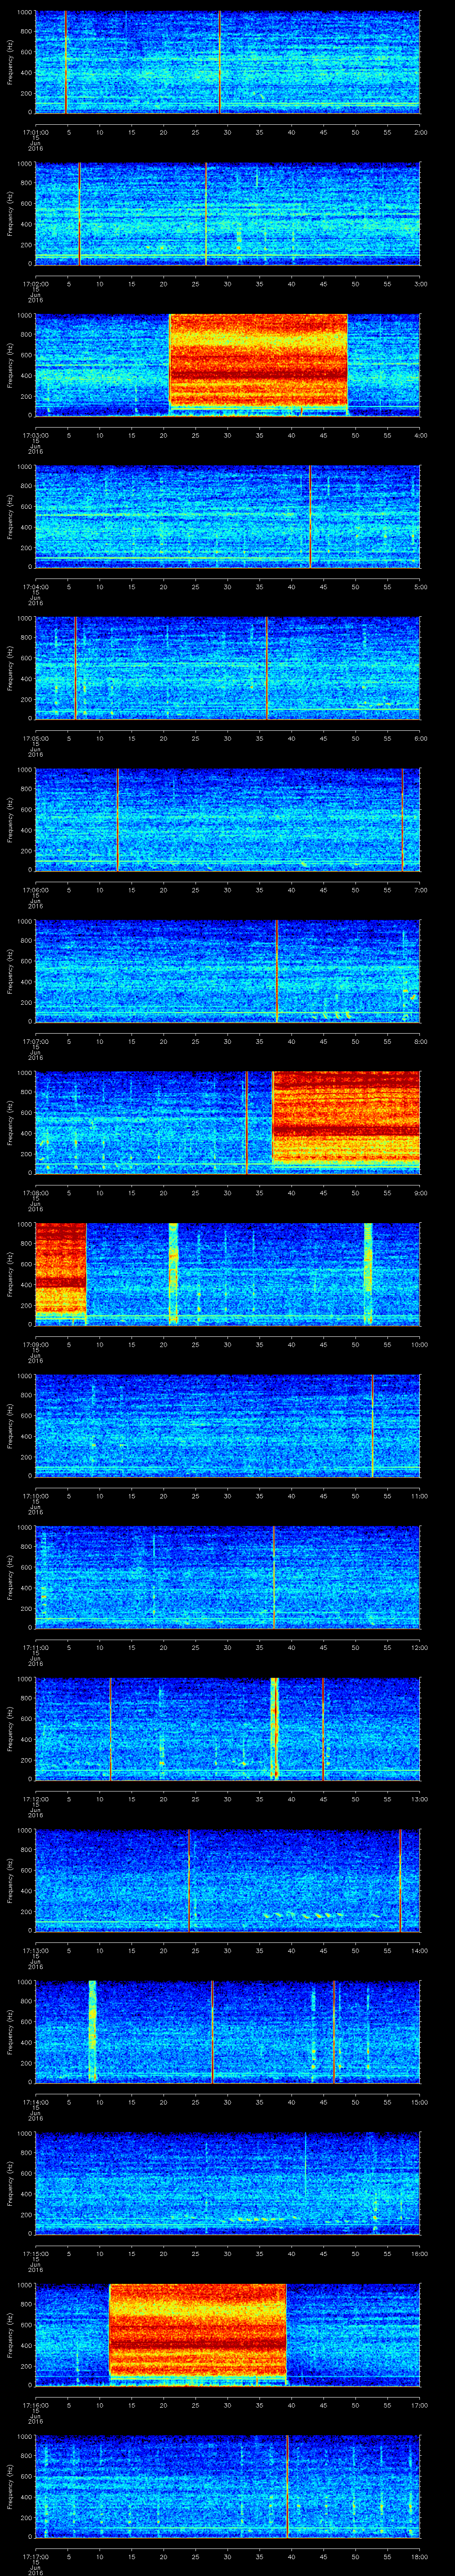The height and width of the screenshot is (2576, 455).
Task: Open the 17:02:00 spectrogram panel
Action: (227, 213)
